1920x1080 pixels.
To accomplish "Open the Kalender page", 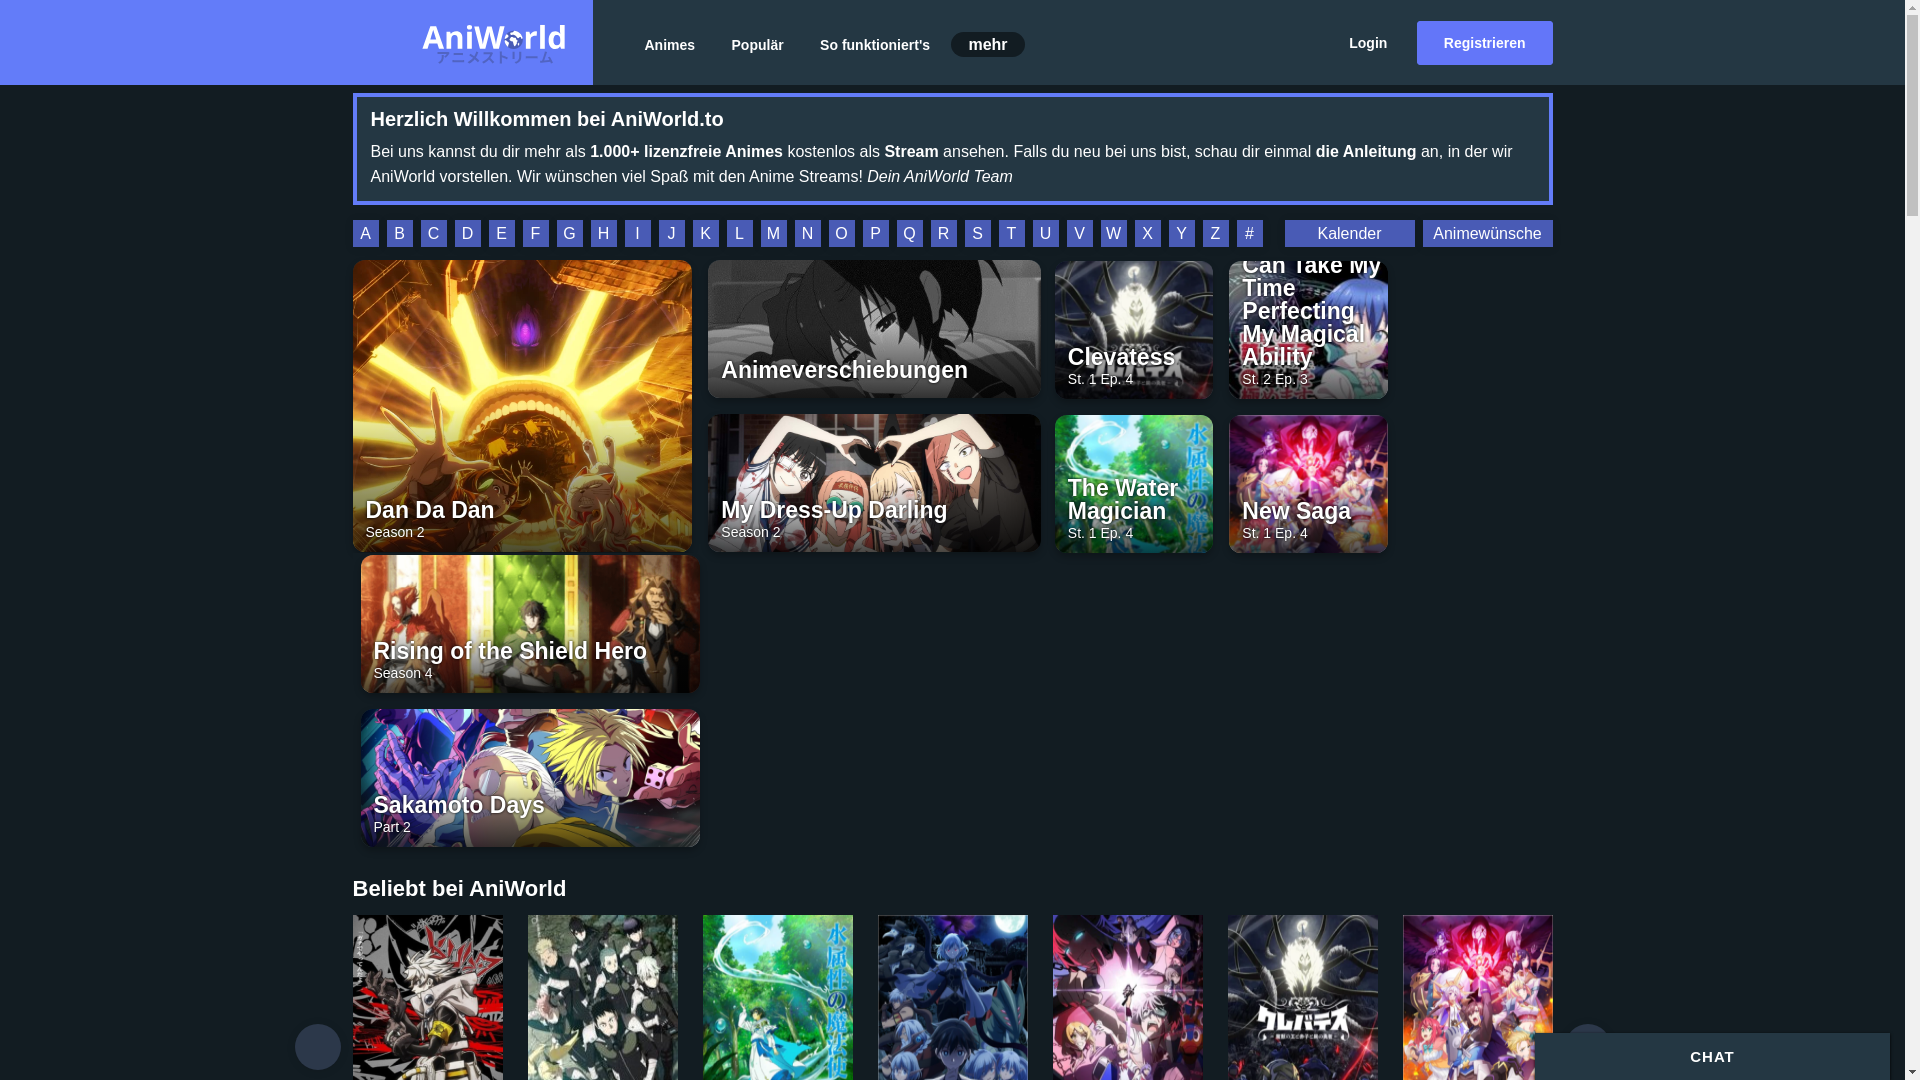I will click(1349, 234).
